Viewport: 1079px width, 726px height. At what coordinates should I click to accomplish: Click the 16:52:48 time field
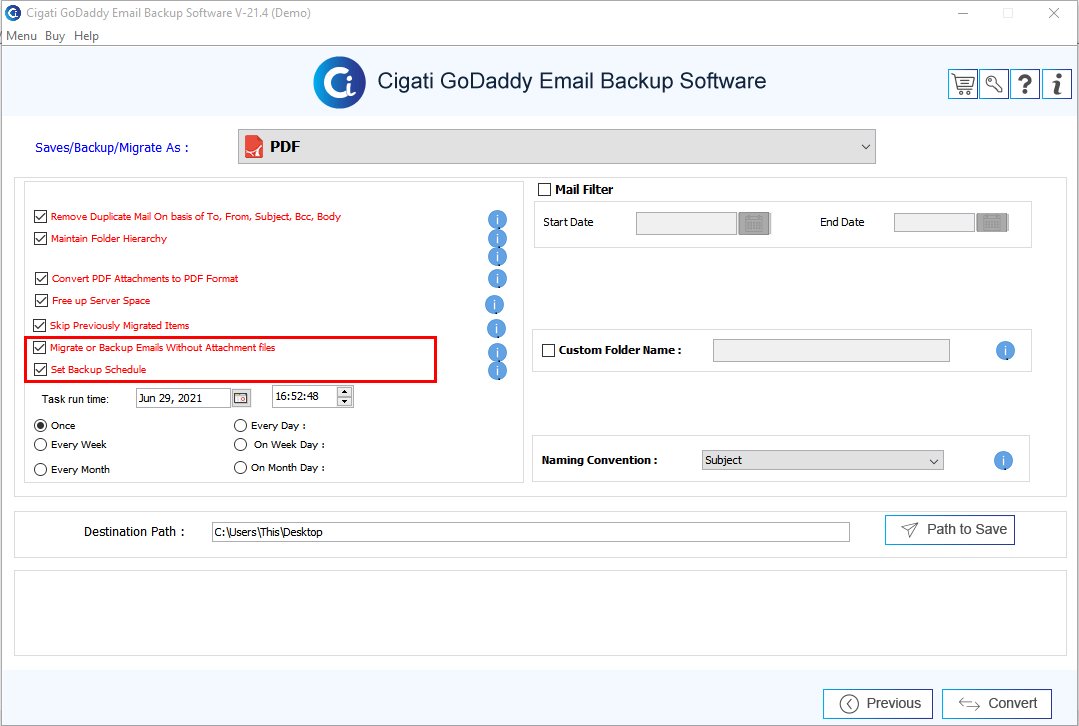(x=304, y=396)
